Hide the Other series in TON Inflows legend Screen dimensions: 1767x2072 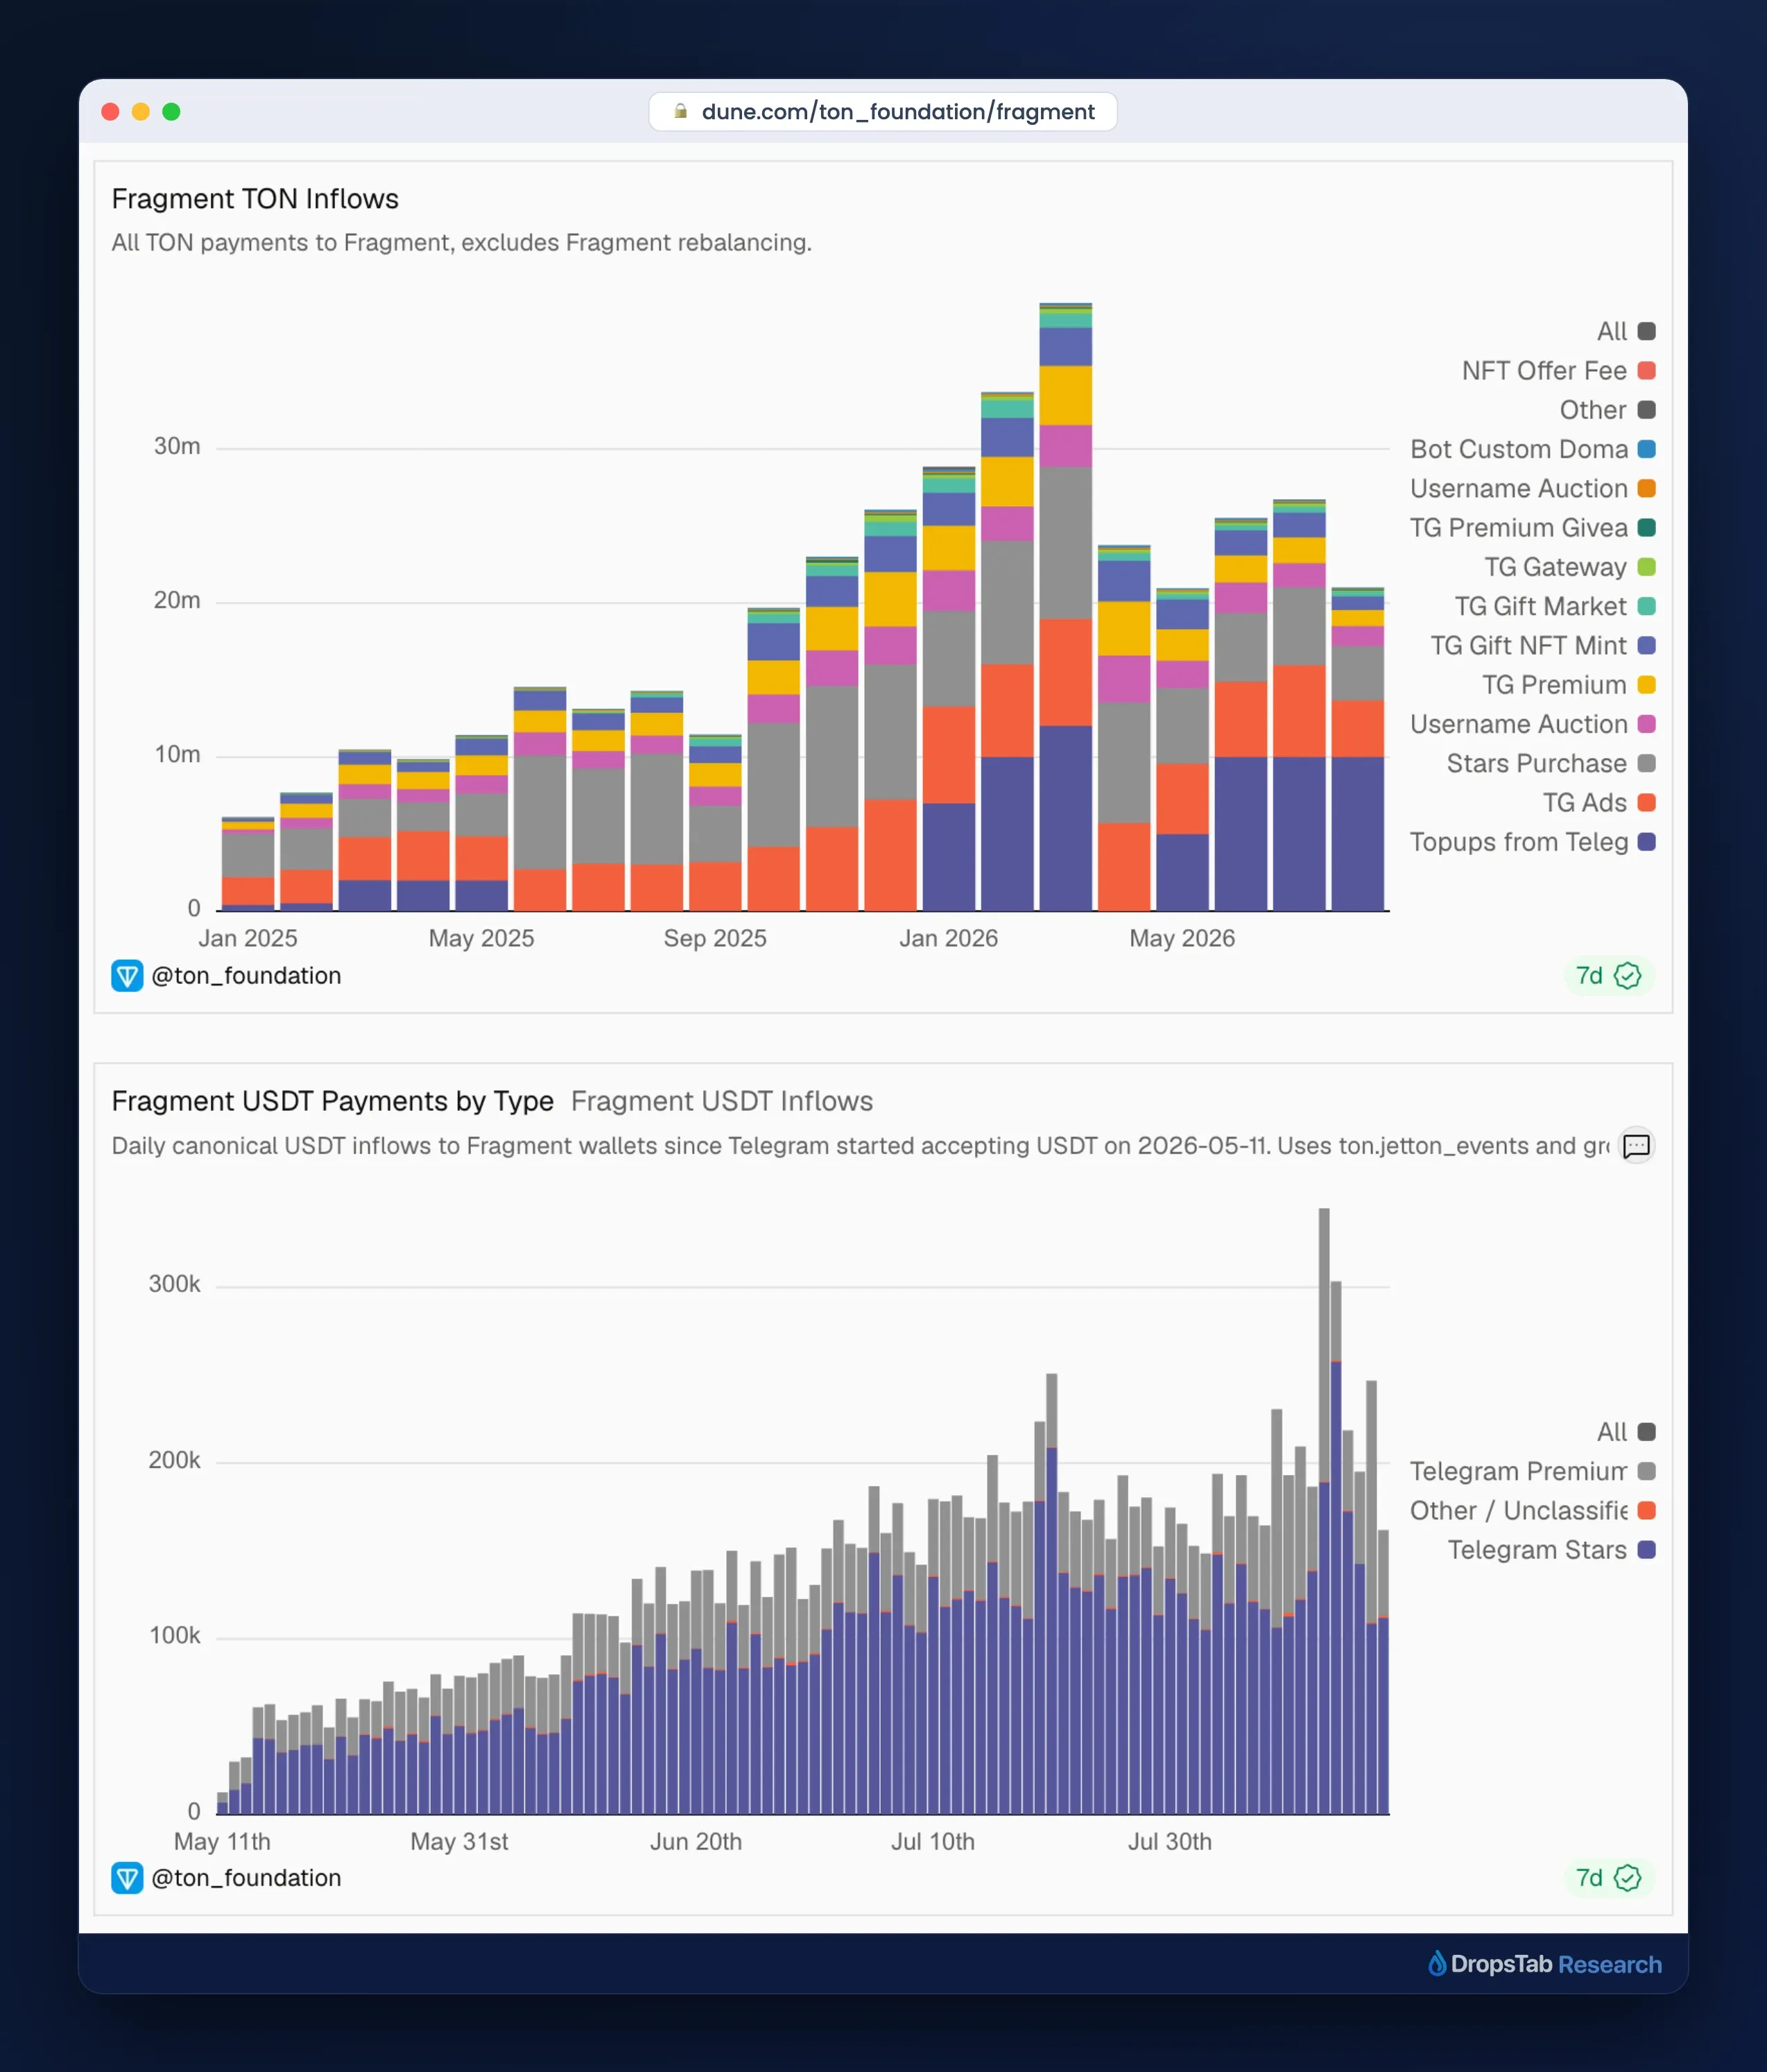[x=1607, y=410]
